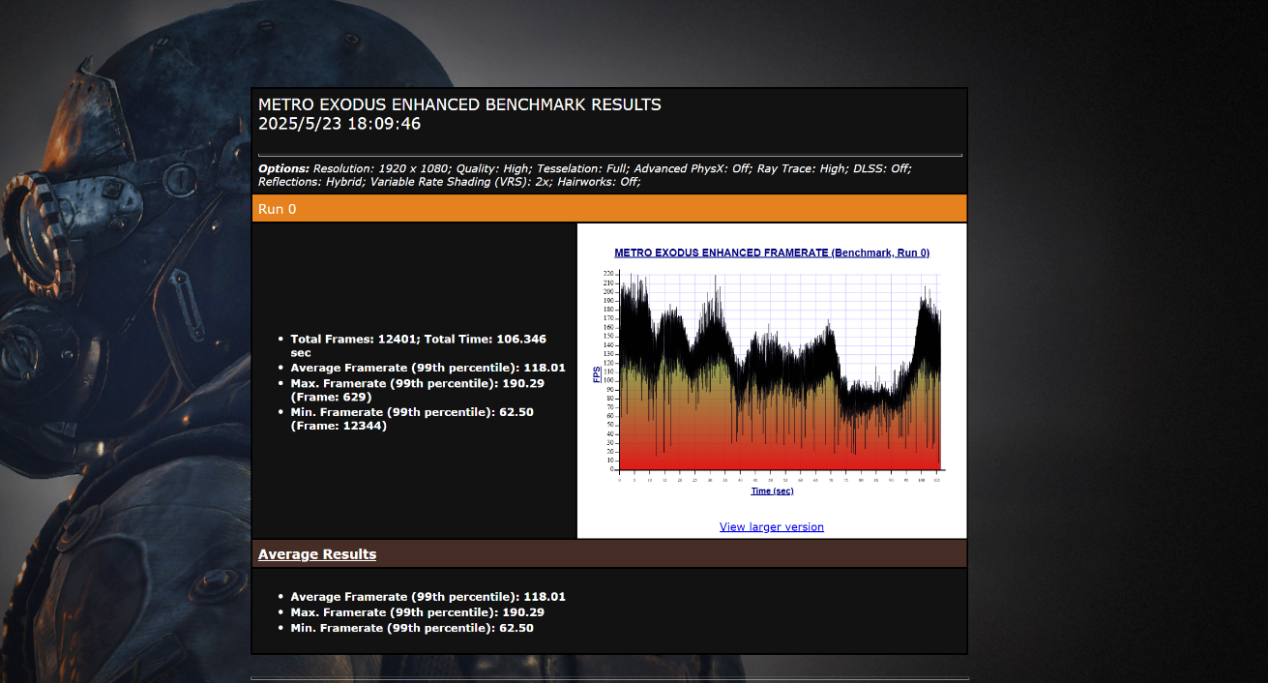Click Average Results Min. Framerate 62.50 line
The height and width of the screenshot is (683, 1268).
[x=412, y=628]
